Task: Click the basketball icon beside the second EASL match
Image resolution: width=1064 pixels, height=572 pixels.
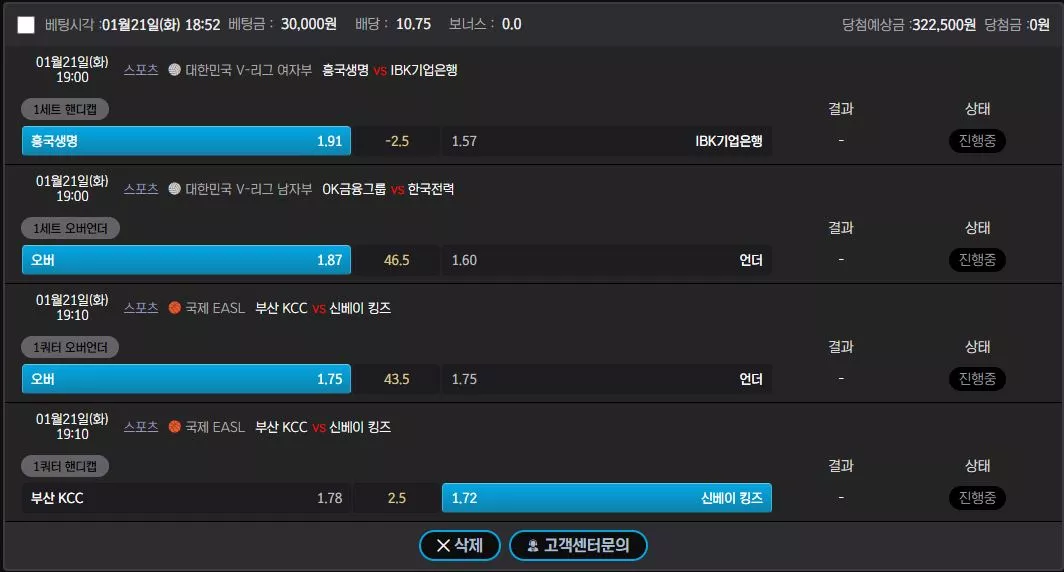Action: pyautogui.click(x=174, y=426)
